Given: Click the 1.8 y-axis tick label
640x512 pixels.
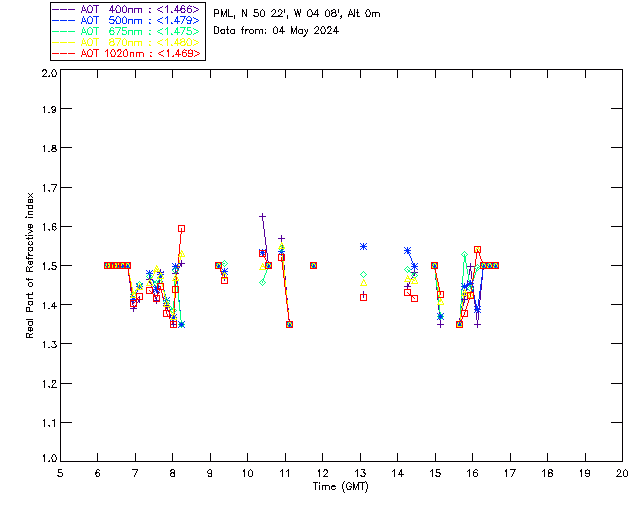Looking at the screenshot, I should [49, 148].
